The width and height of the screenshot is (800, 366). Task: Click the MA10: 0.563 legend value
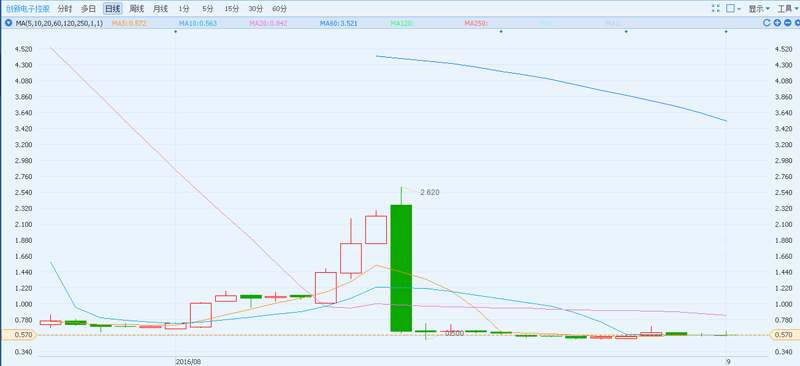pyautogui.click(x=198, y=23)
